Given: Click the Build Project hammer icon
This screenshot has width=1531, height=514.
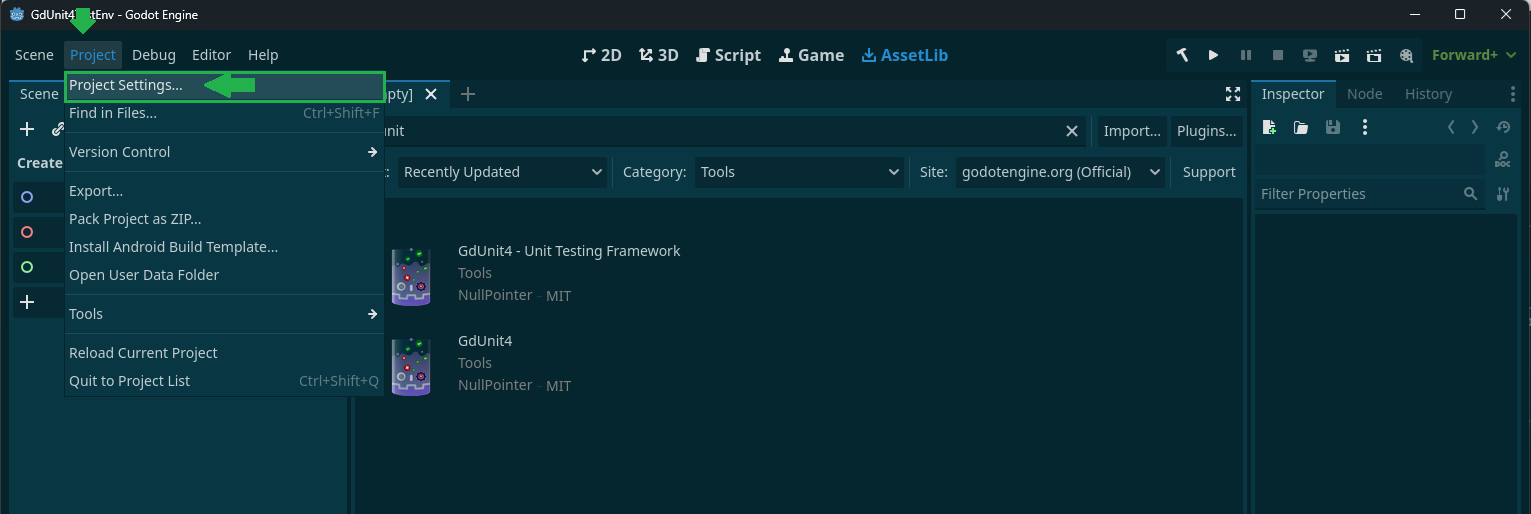Looking at the screenshot, I should (1182, 55).
